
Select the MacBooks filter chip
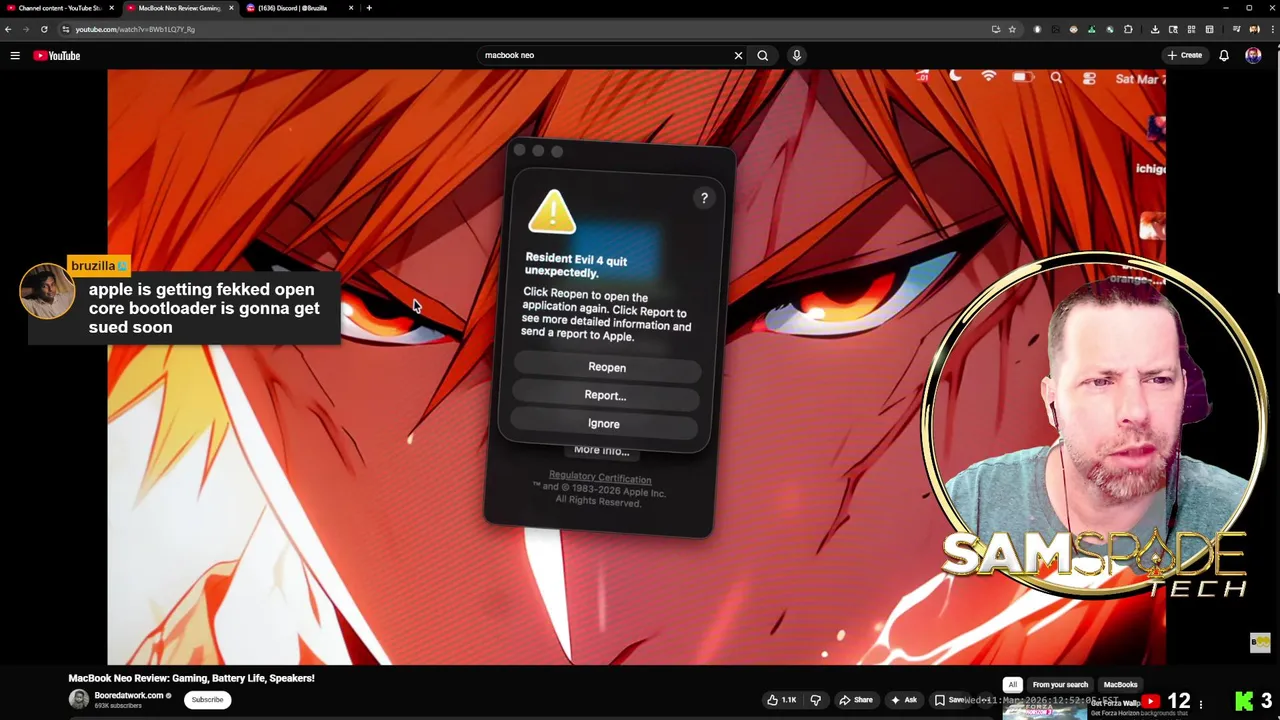(x=1120, y=685)
